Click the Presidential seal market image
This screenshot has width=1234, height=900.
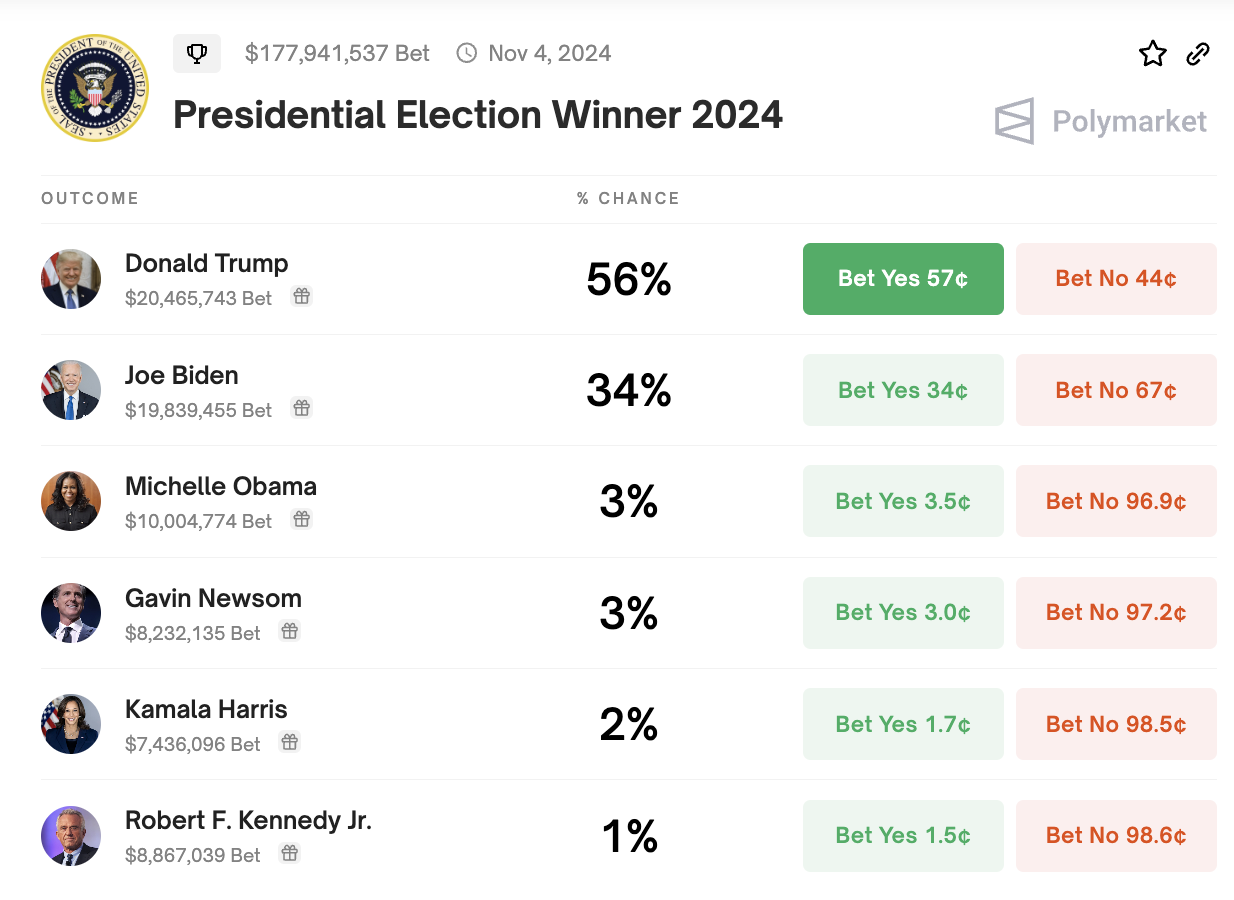(x=95, y=88)
